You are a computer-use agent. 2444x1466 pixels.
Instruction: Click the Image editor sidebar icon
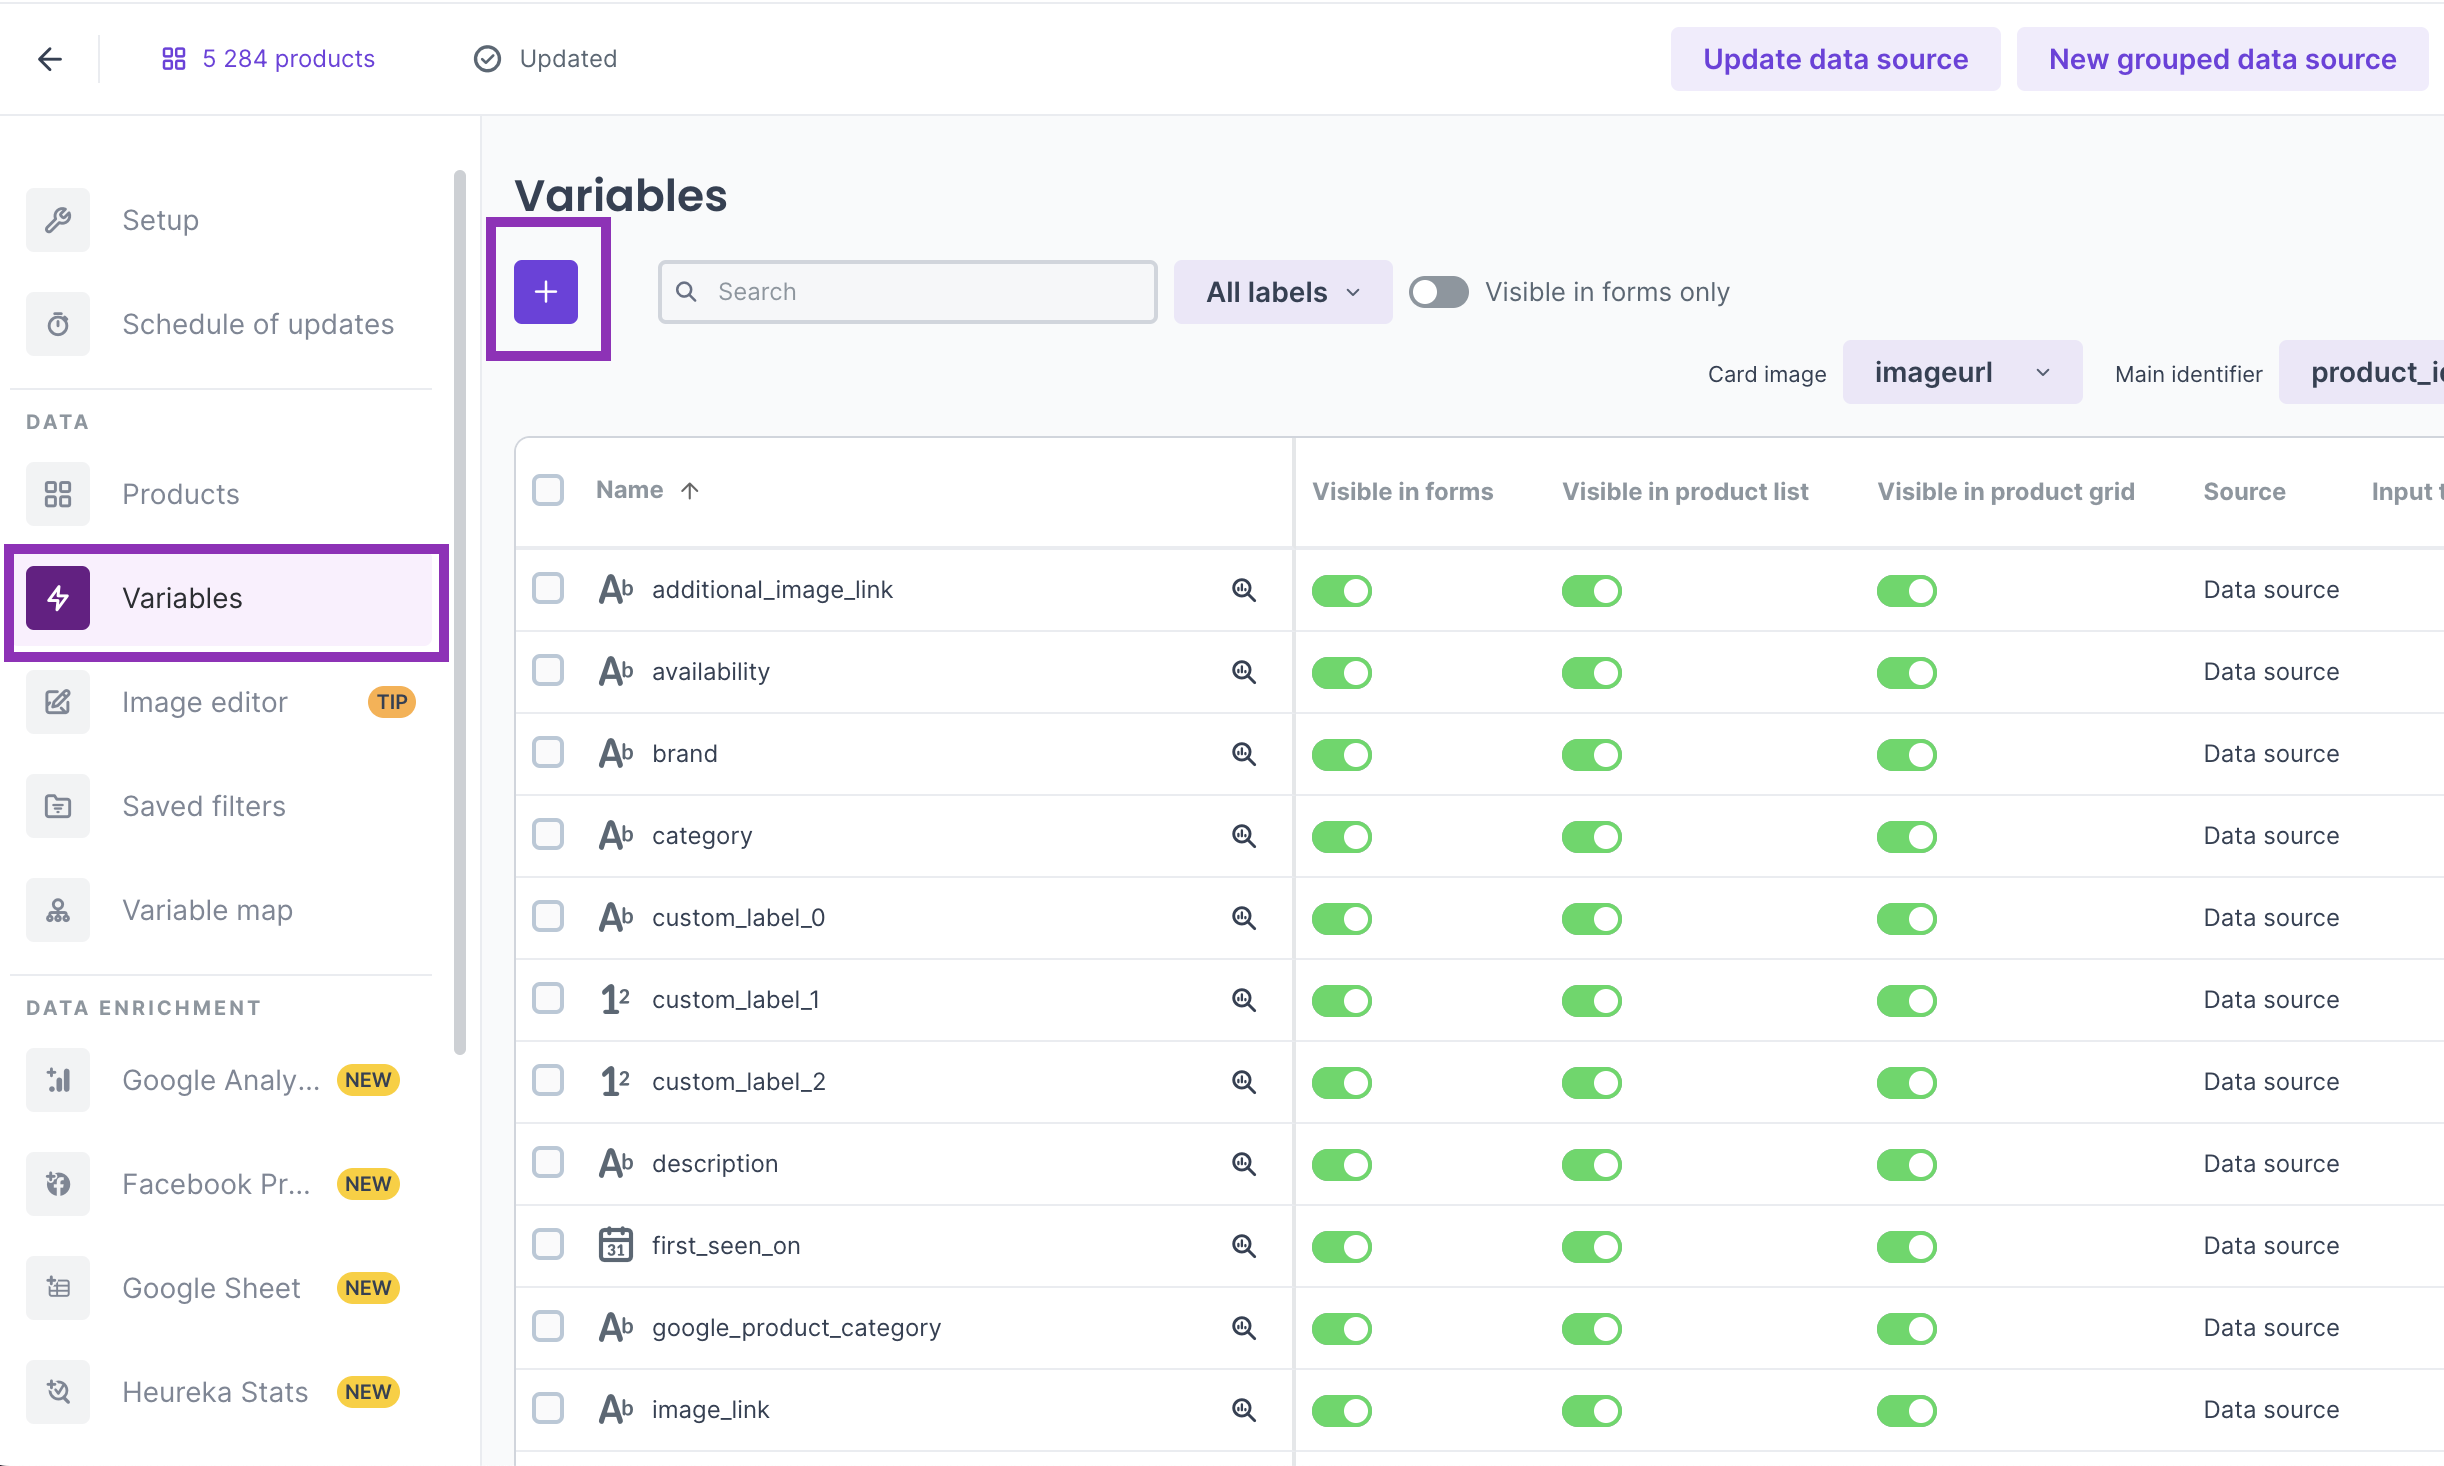coord(58,702)
